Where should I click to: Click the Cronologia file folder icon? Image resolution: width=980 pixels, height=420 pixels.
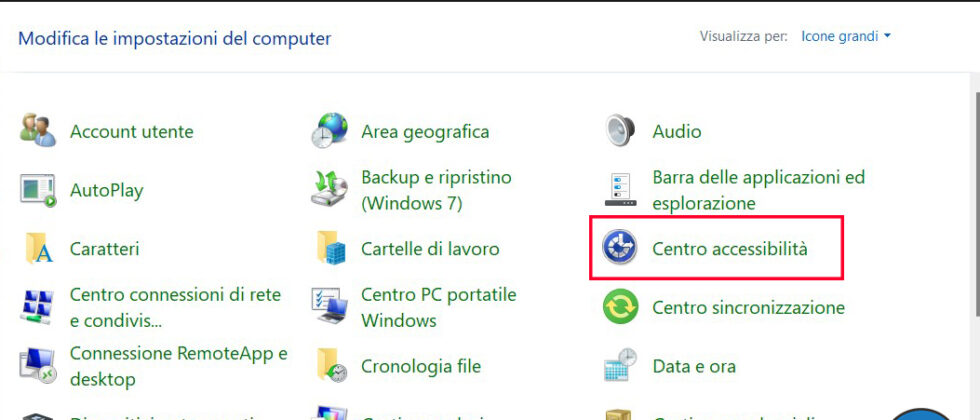pyautogui.click(x=330, y=367)
